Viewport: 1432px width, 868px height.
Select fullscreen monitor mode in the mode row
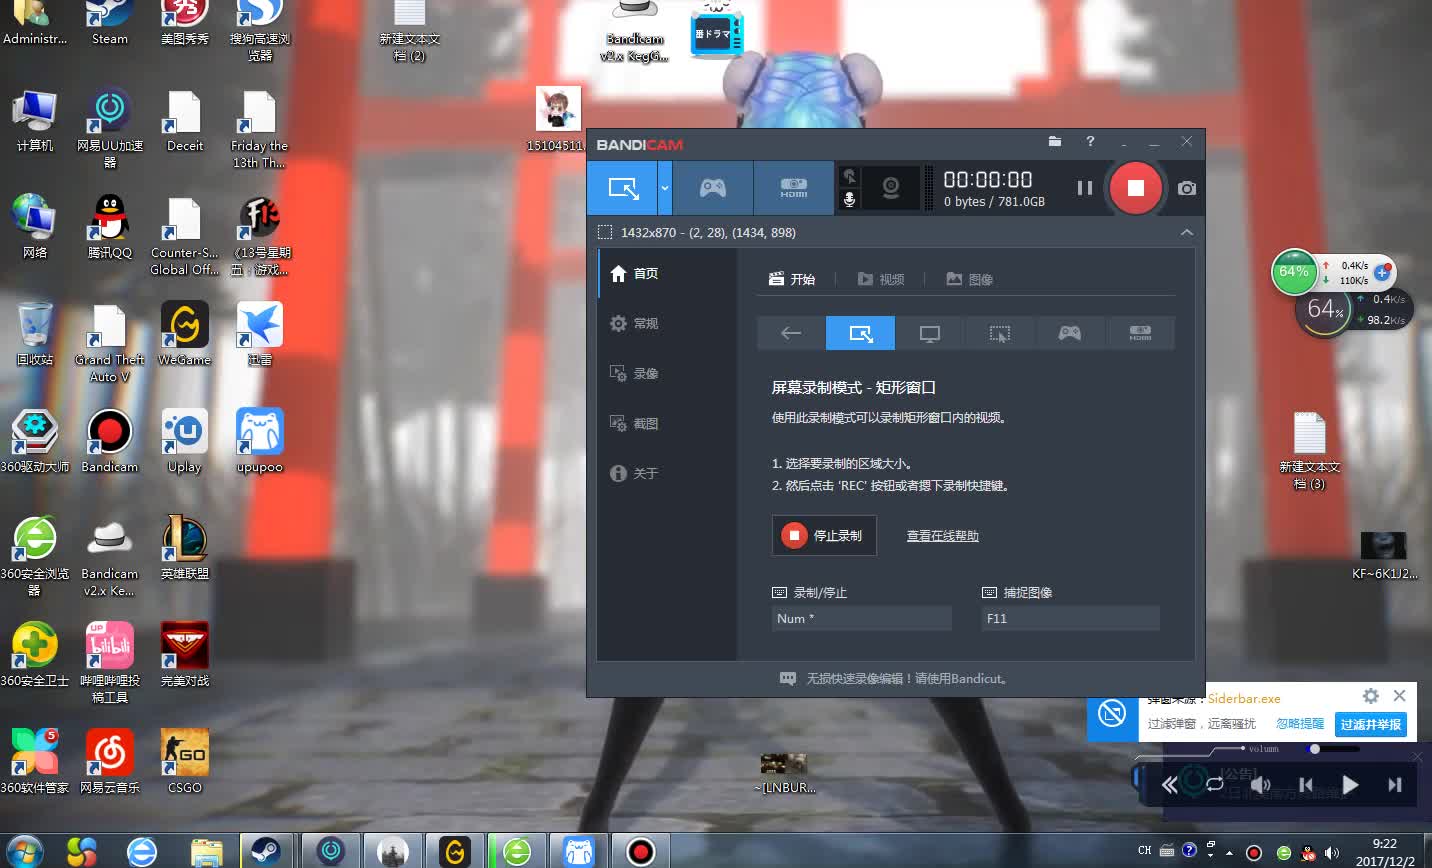pos(930,333)
